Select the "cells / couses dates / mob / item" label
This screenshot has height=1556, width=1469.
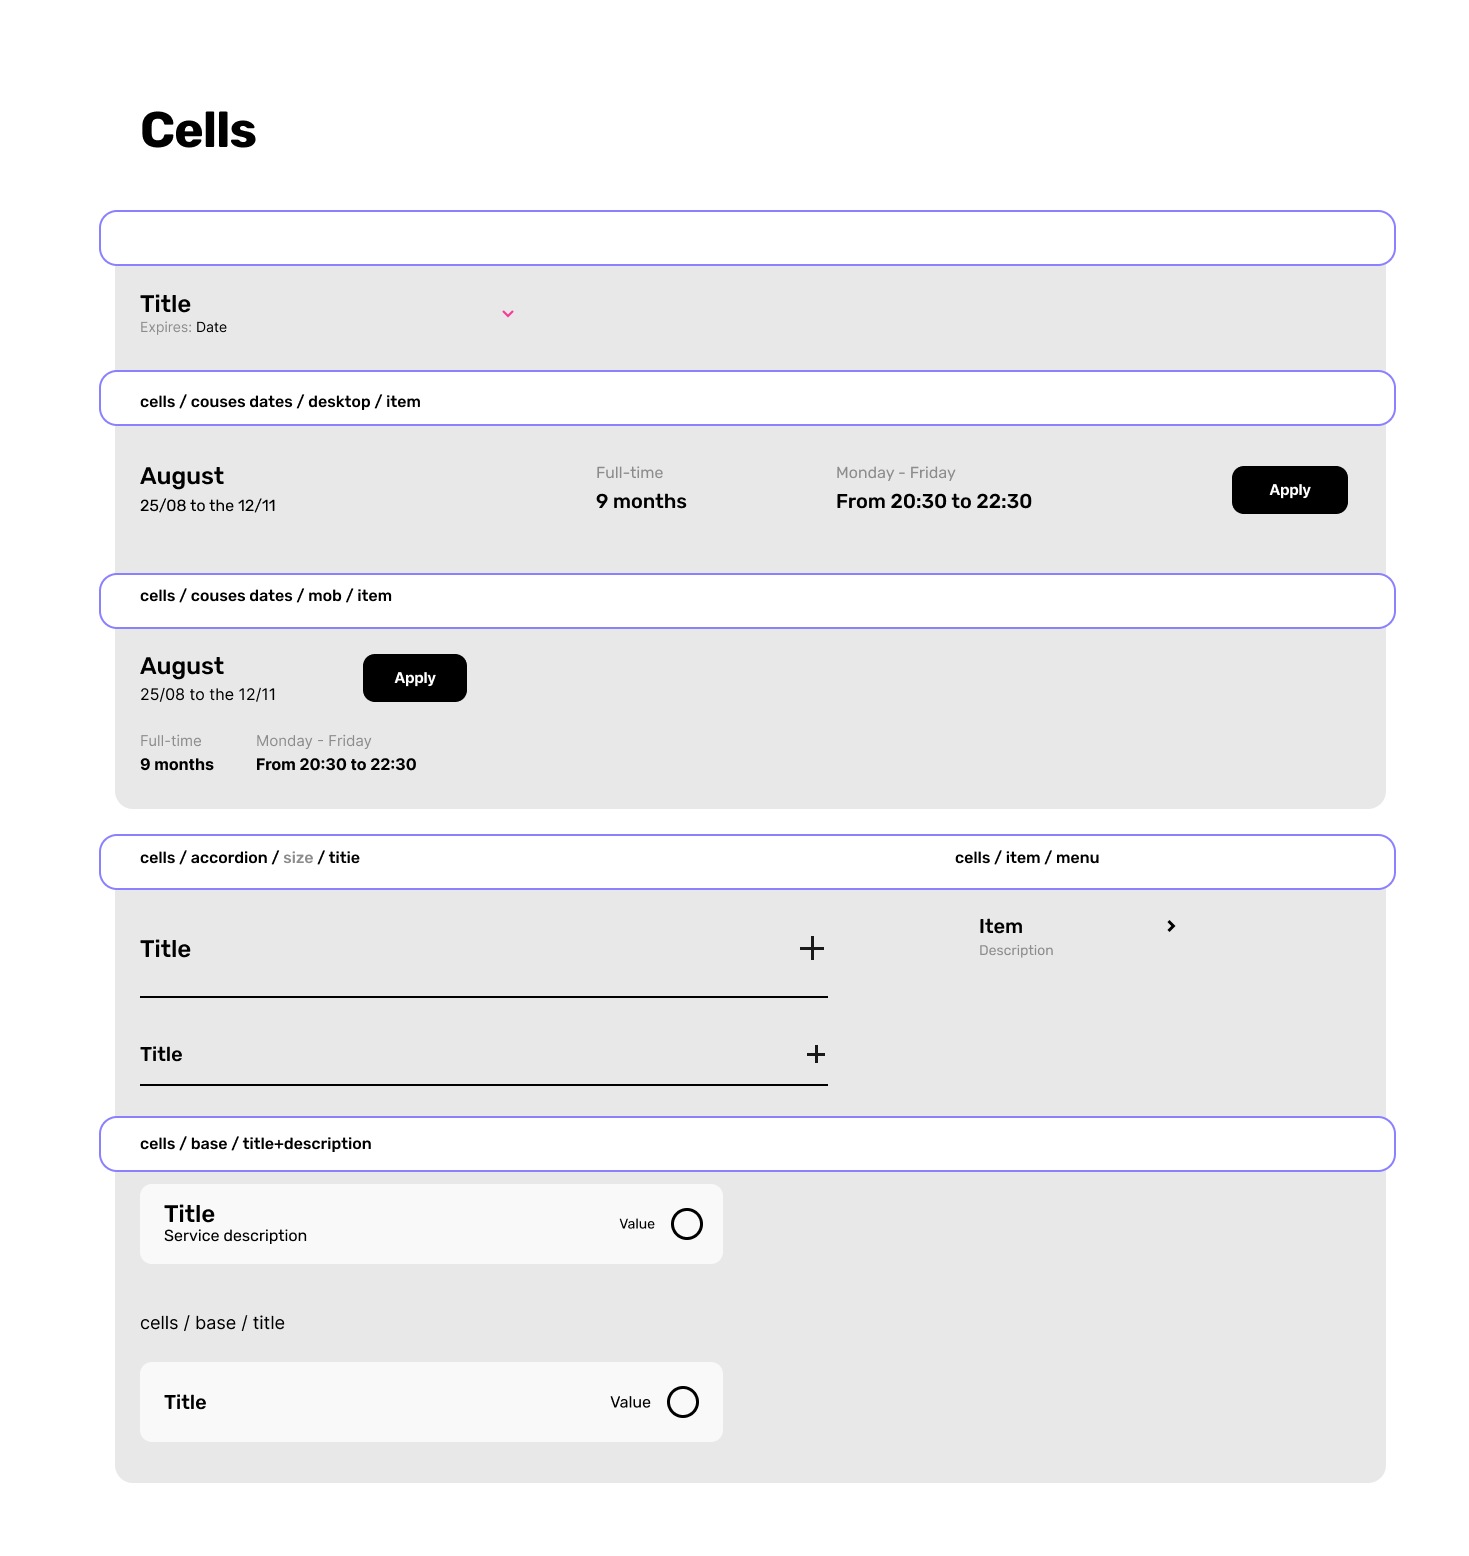(266, 596)
